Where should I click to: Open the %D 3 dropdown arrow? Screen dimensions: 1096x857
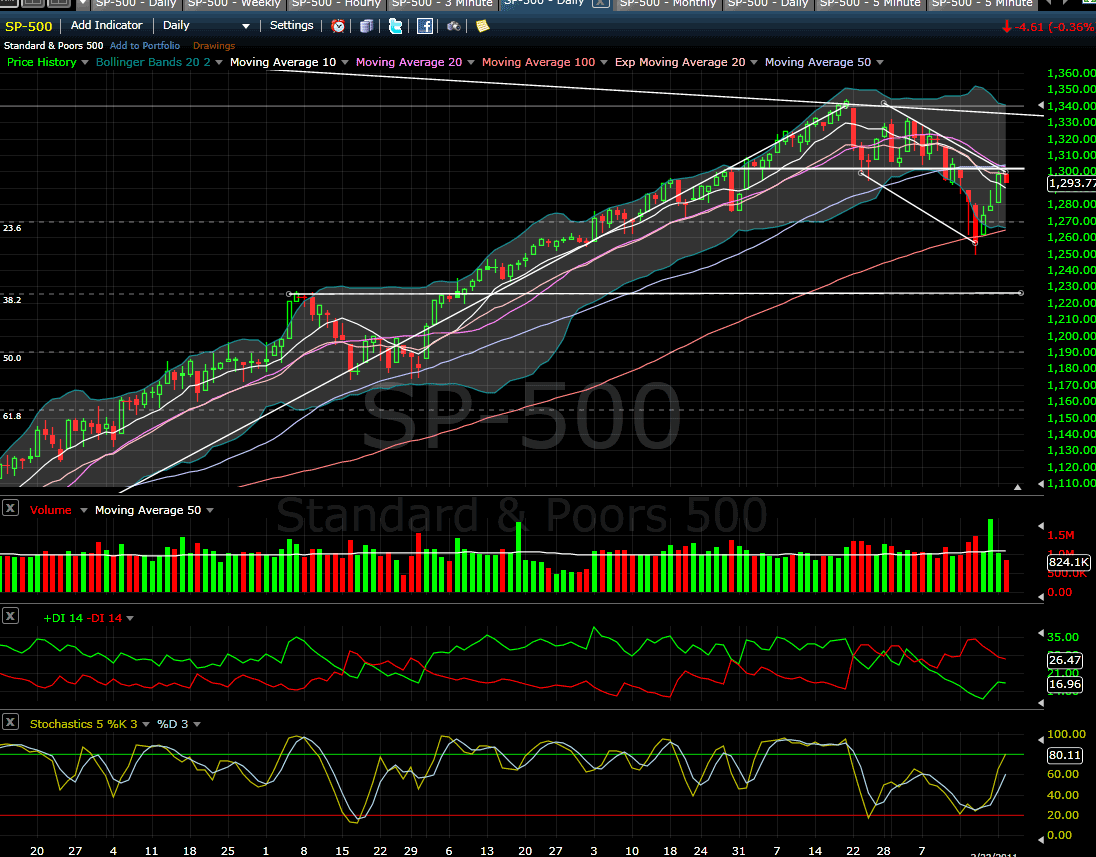(197, 724)
